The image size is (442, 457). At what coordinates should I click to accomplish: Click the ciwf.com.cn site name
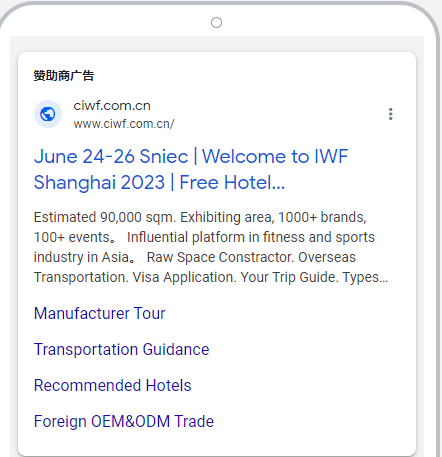tap(112, 106)
